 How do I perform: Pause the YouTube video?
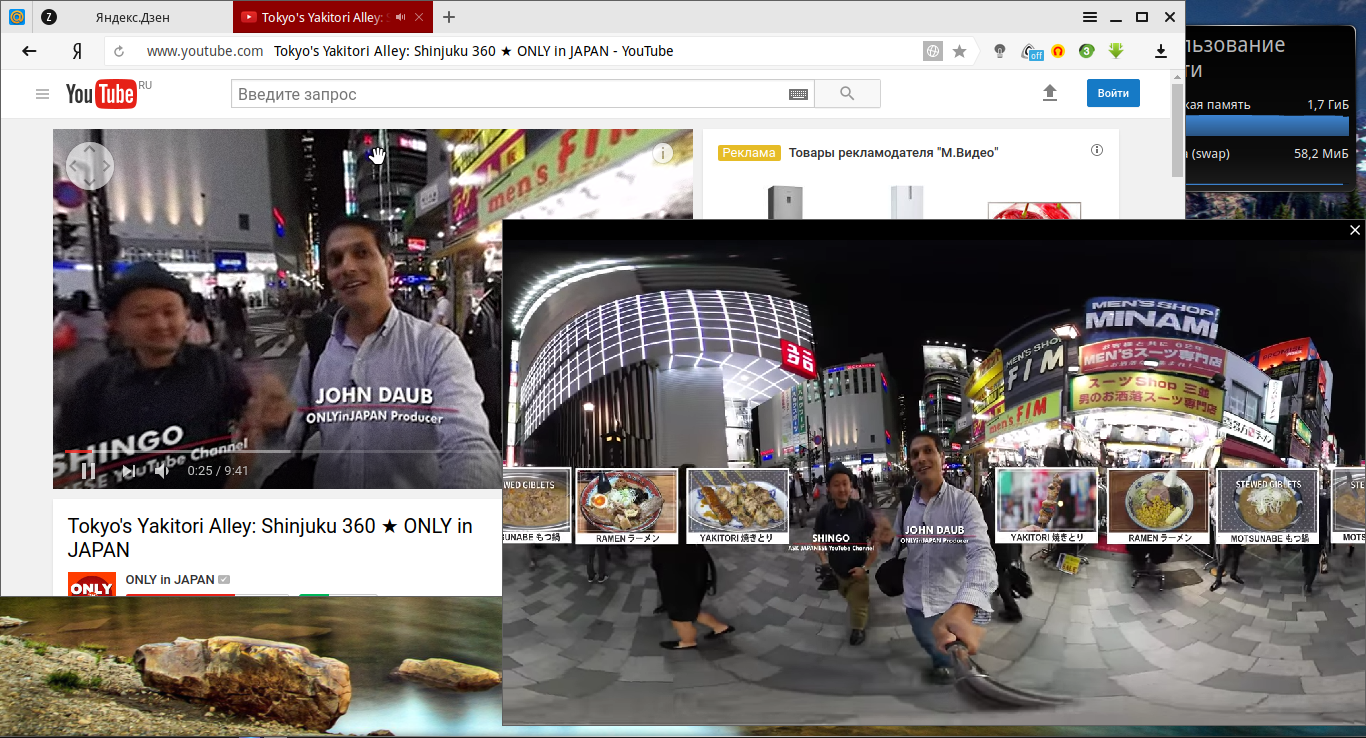(x=88, y=471)
